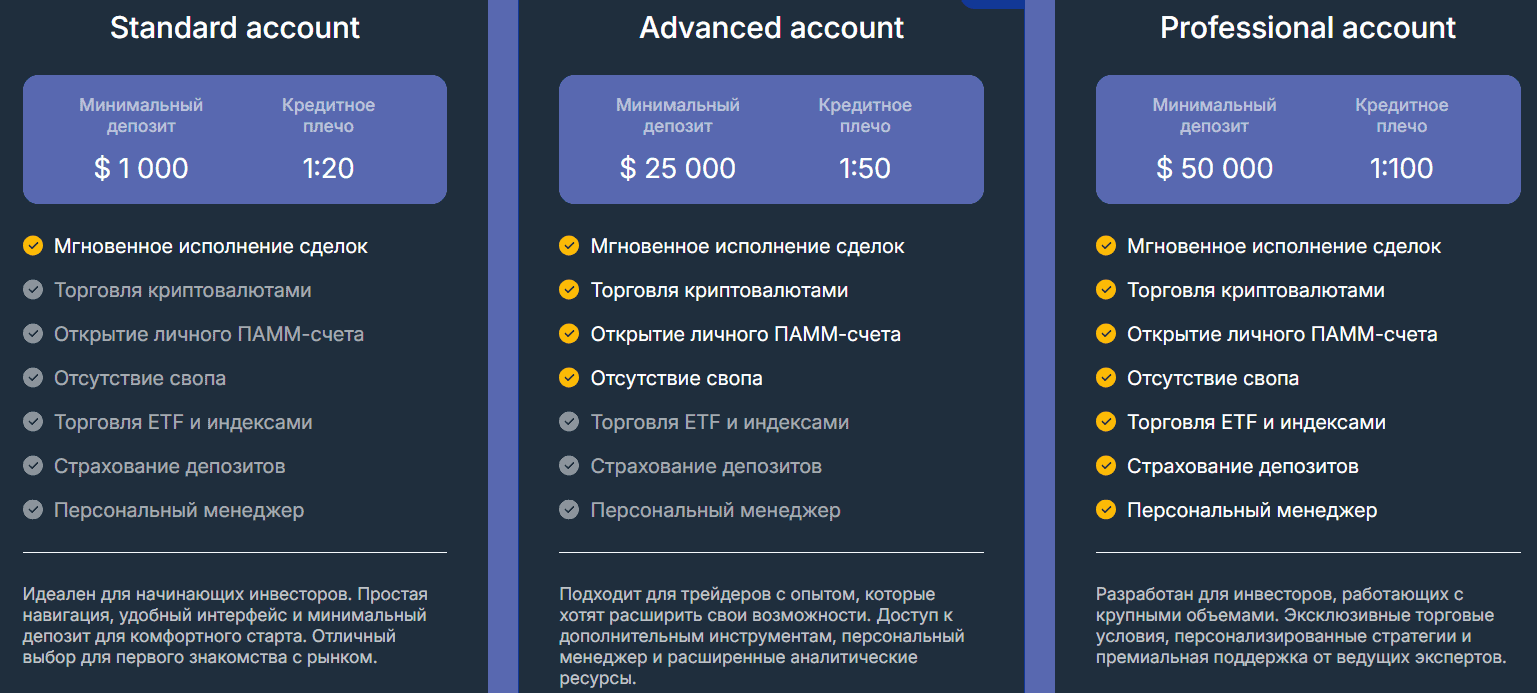
Task: Toggle the gray Персональный менеджер mark on Standard
Action: point(31,509)
